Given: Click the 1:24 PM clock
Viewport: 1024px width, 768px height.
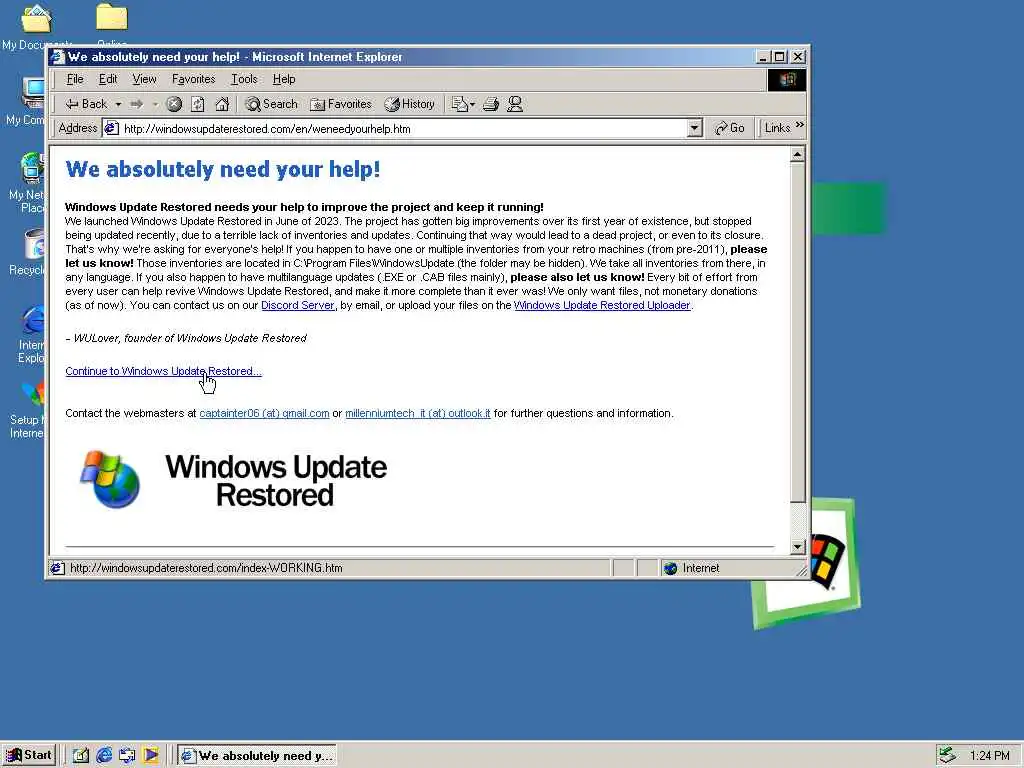Looking at the screenshot, I should [x=989, y=756].
